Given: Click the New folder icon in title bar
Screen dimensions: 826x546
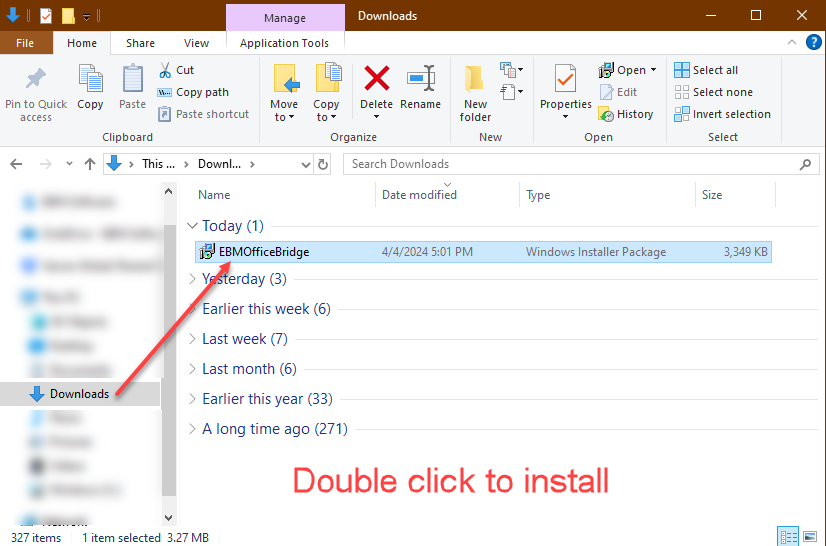Looking at the screenshot, I should pyautogui.click(x=68, y=16).
